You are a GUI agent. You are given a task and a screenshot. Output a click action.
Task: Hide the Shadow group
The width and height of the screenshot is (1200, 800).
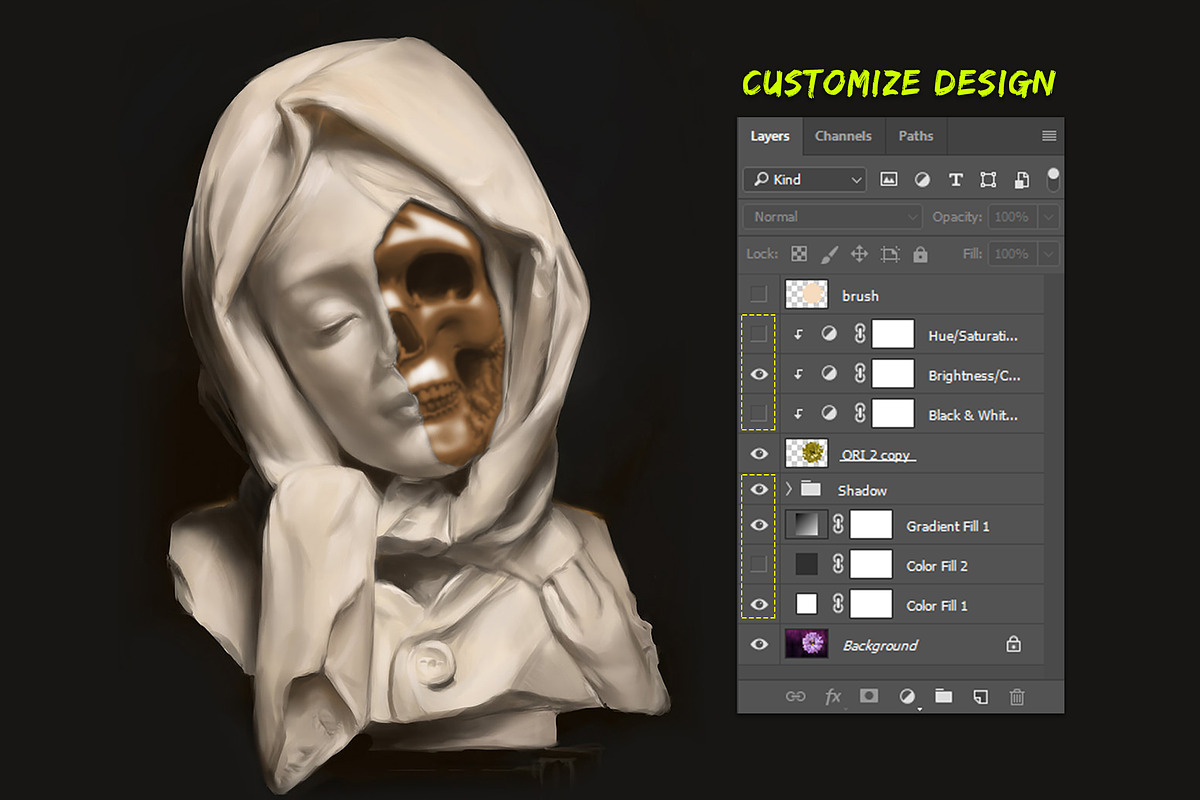click(759, 489)
